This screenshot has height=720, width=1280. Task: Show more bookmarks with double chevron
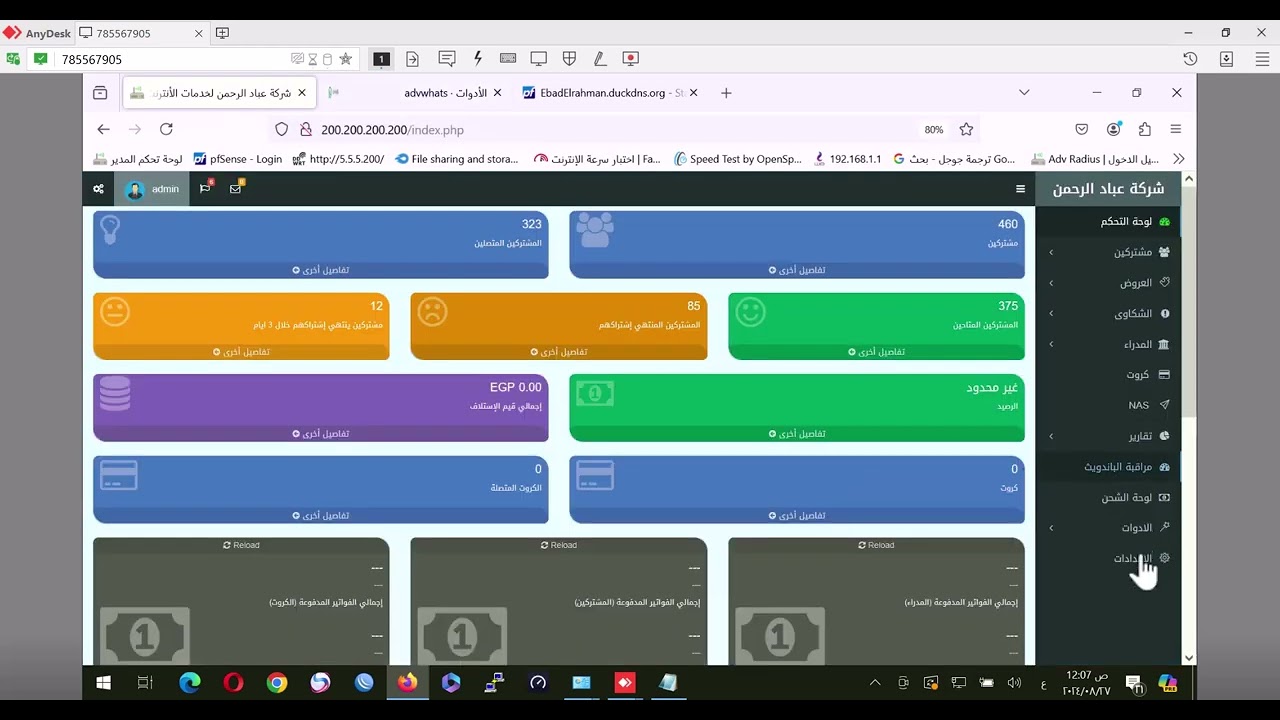1179,159
